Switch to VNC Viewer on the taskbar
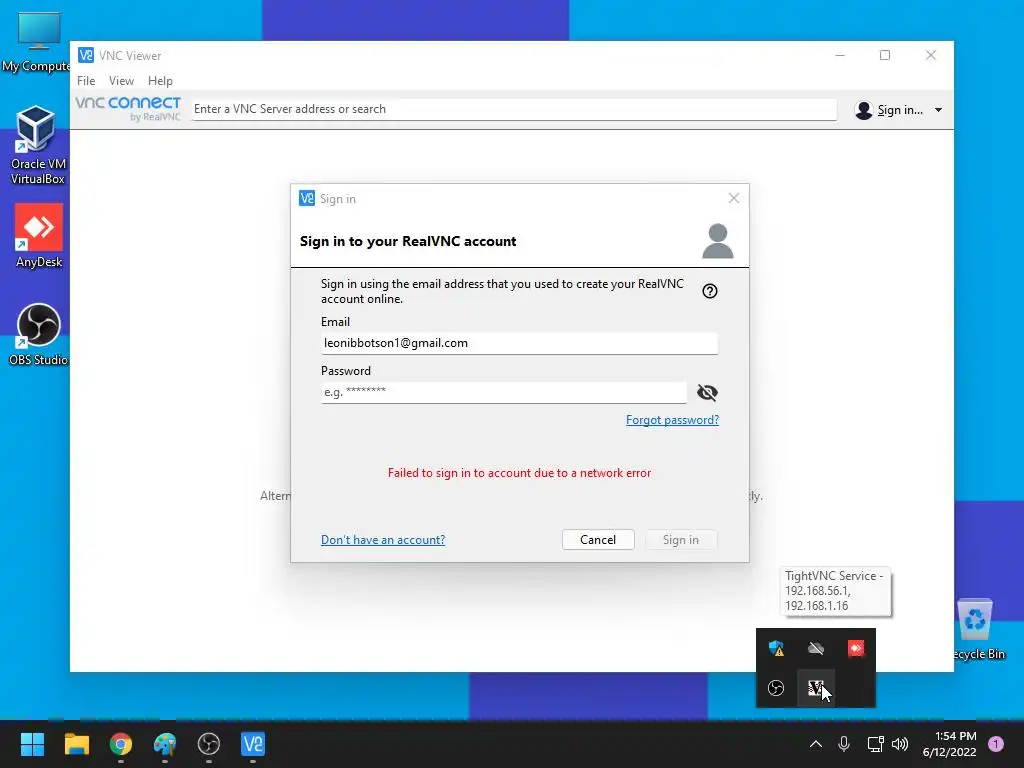The width and height of the screenshot is (1024, 768). click(253, 744)
